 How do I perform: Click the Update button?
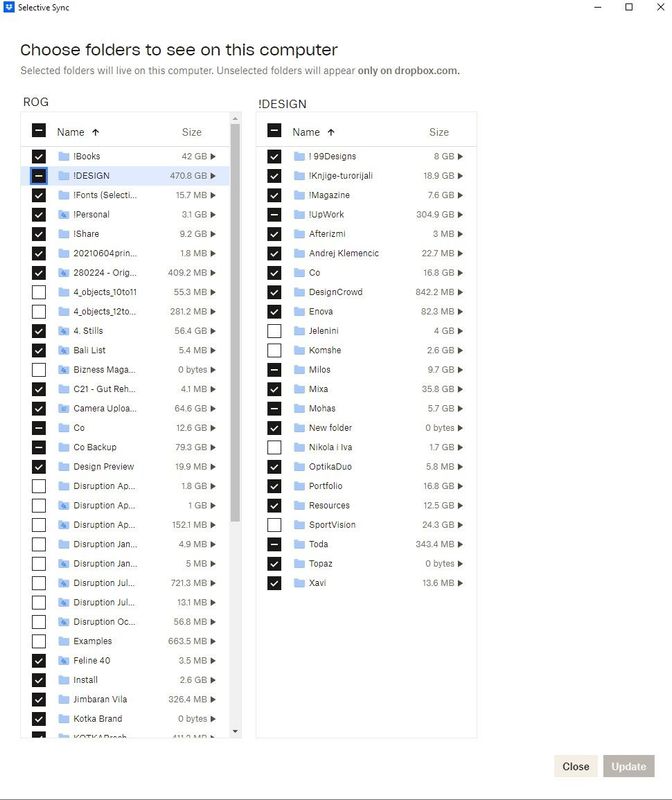coord(629,766)
